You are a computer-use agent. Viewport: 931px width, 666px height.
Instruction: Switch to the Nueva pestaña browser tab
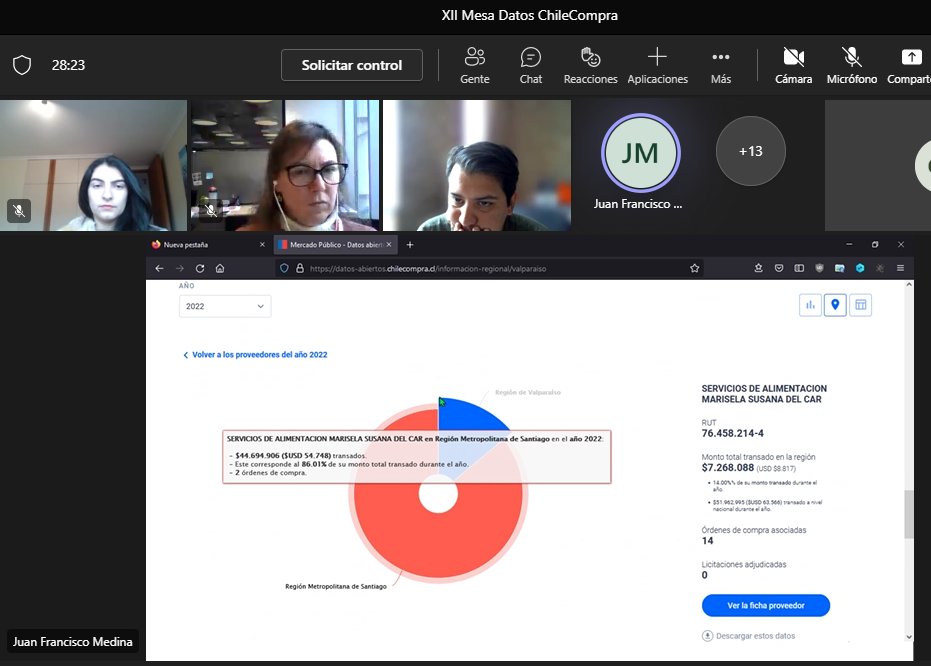(x=202, y=245)
